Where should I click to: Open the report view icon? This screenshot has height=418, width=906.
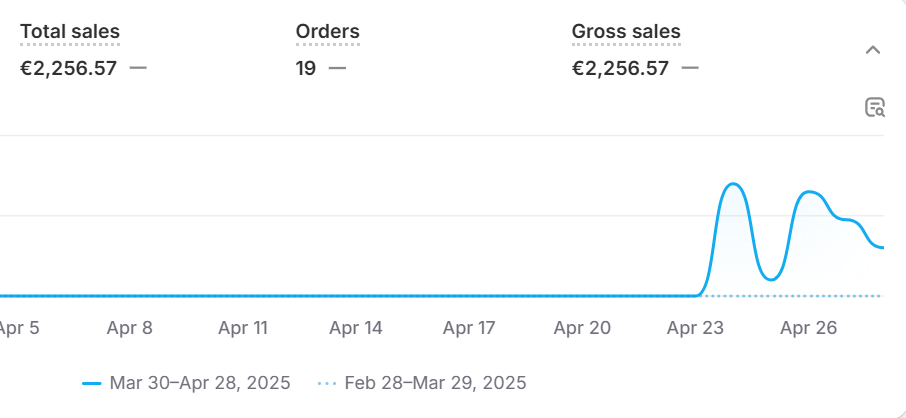[874, 108]
